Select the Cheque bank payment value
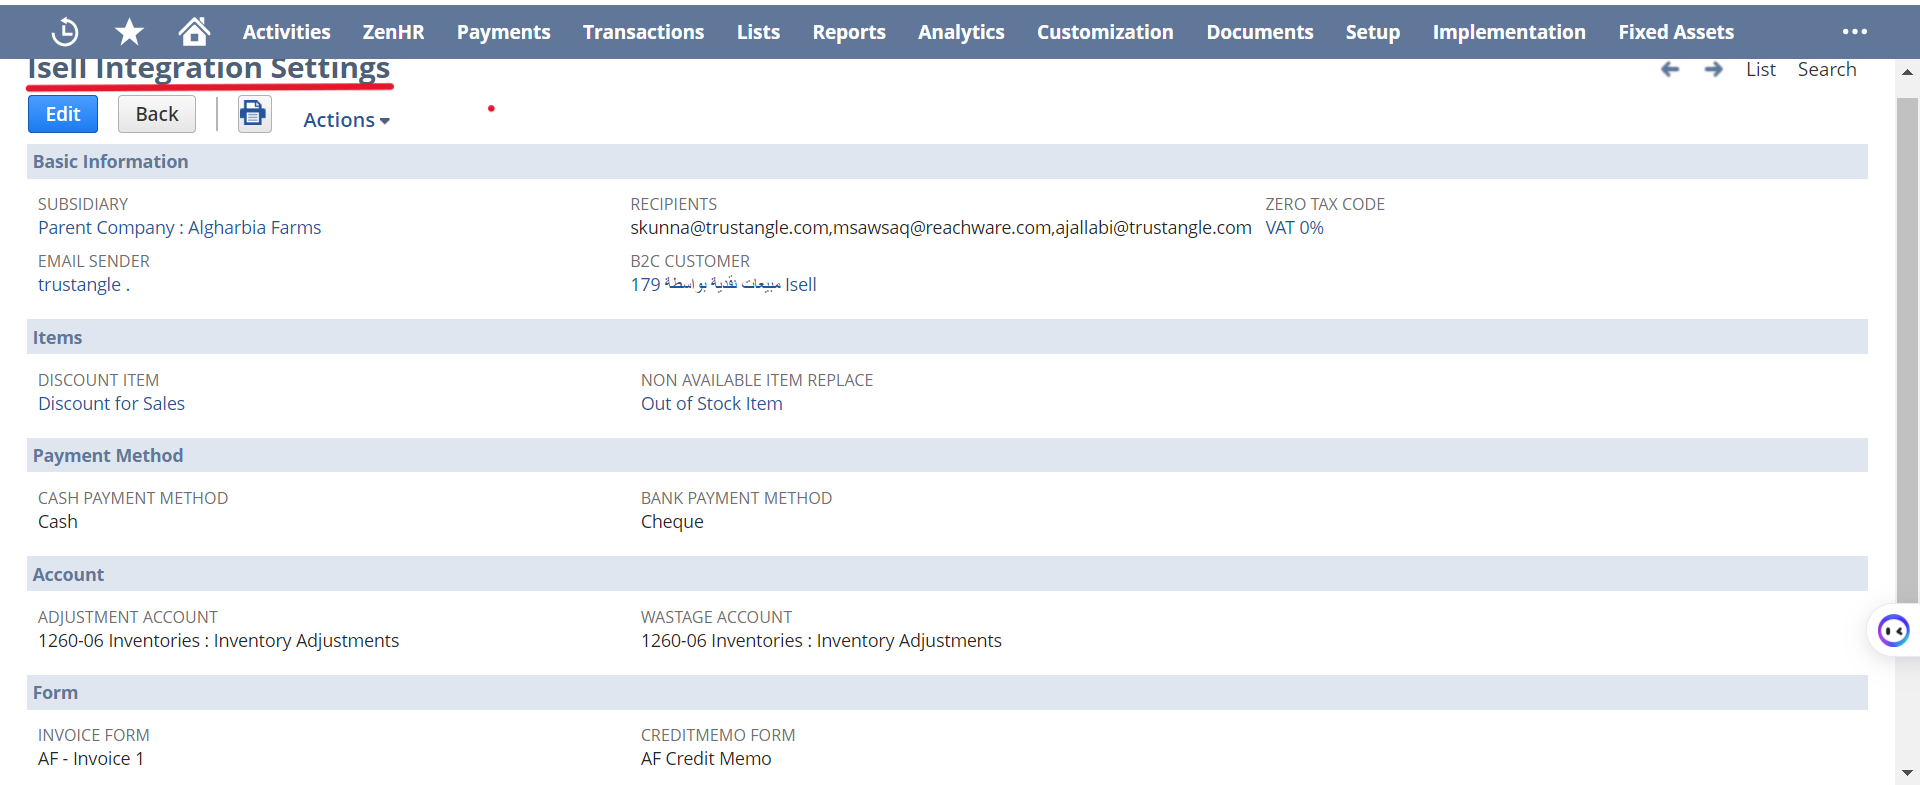1920x785 pixels. coord(672,522)
